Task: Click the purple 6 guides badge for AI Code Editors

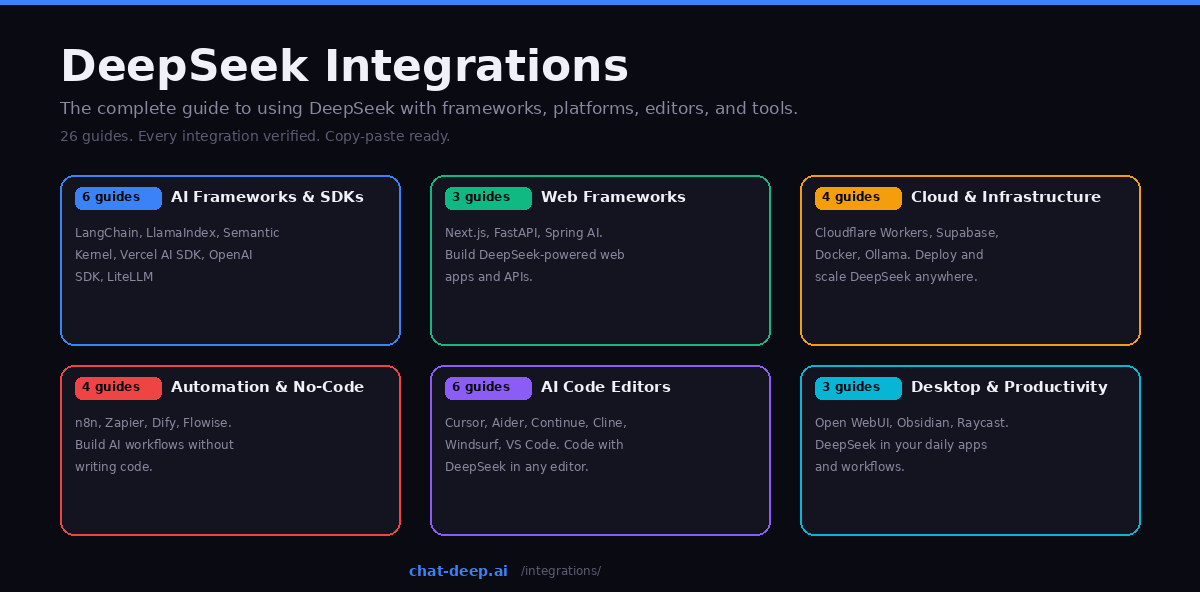Action: click(x=487, y=388)
